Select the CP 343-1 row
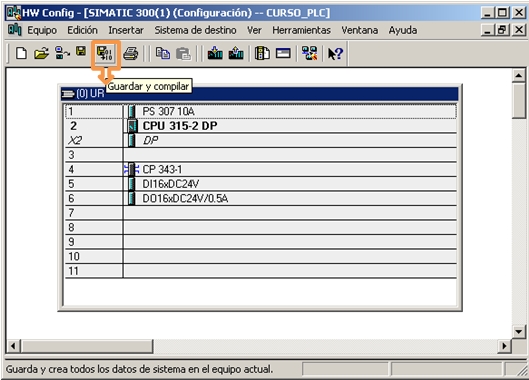This screenshot has width=529, height=380. (261, 169)
